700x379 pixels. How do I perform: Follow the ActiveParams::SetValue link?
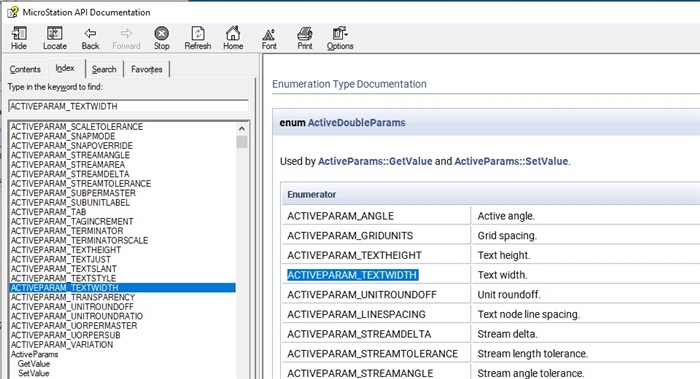pos(511,161)
